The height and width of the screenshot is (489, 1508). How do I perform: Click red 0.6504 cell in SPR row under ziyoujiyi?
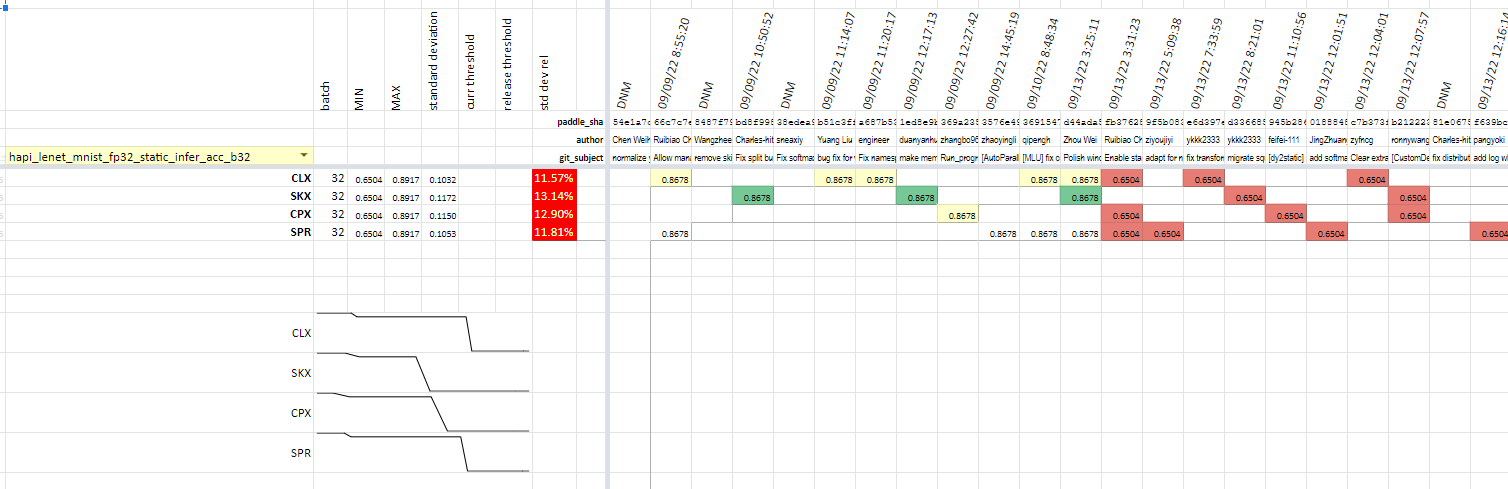pyautogui.click(x=1162, y=233)
